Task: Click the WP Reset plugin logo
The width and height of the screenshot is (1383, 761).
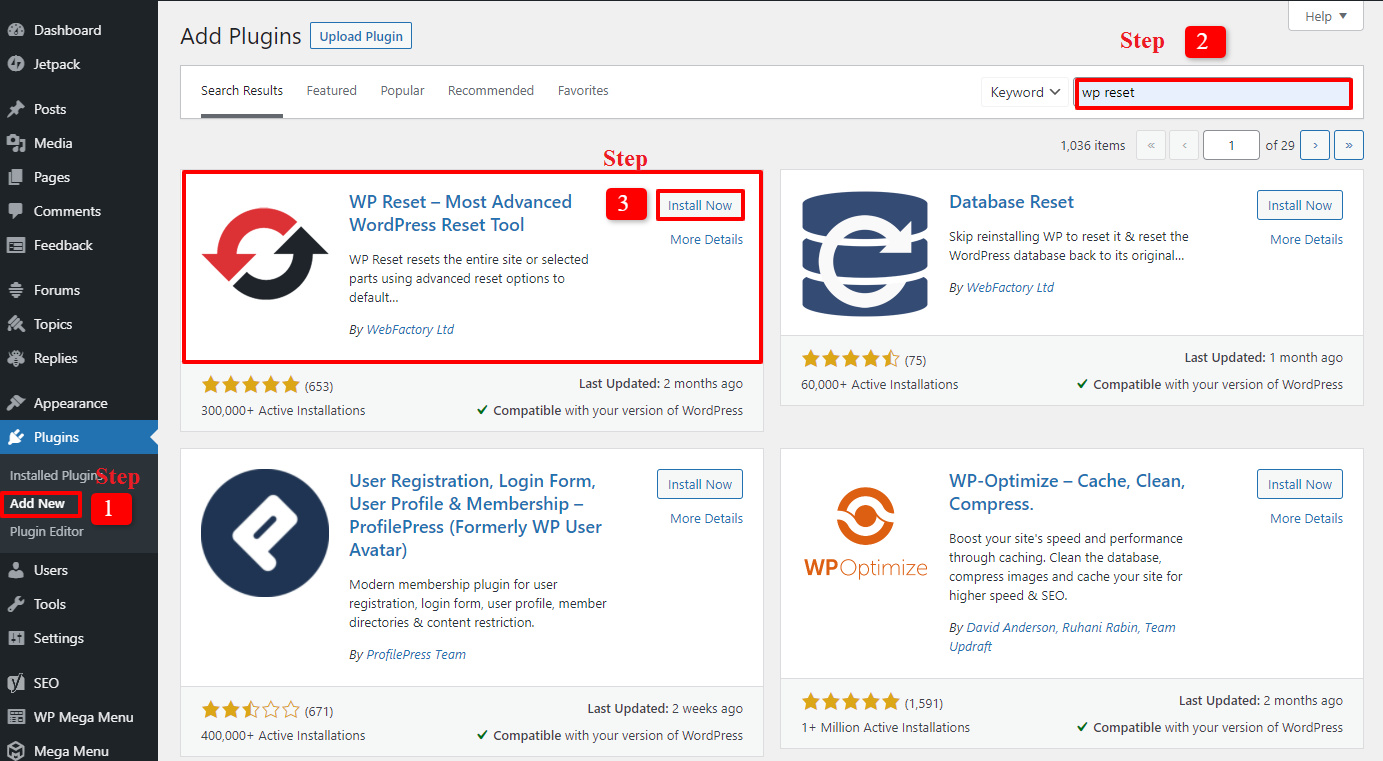Action: pos(265,253)
